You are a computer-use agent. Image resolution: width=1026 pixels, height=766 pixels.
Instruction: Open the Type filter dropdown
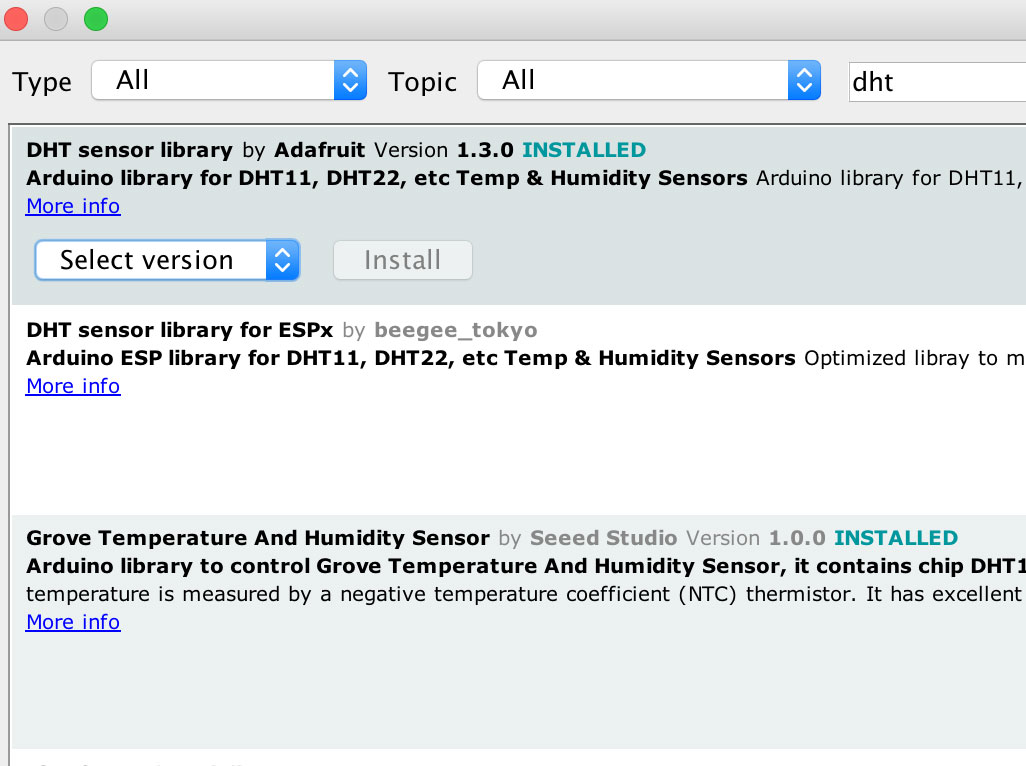tap(229, 80)
